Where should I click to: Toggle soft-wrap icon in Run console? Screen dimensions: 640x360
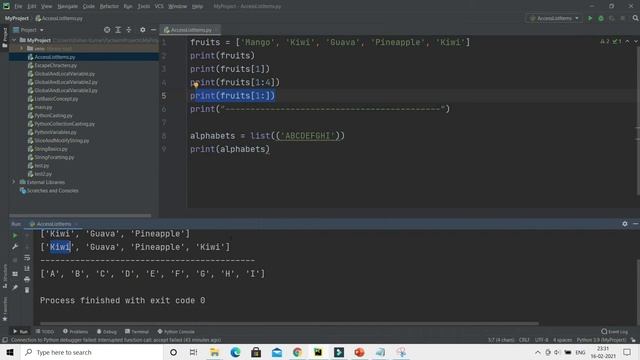(x=27, y=258)
